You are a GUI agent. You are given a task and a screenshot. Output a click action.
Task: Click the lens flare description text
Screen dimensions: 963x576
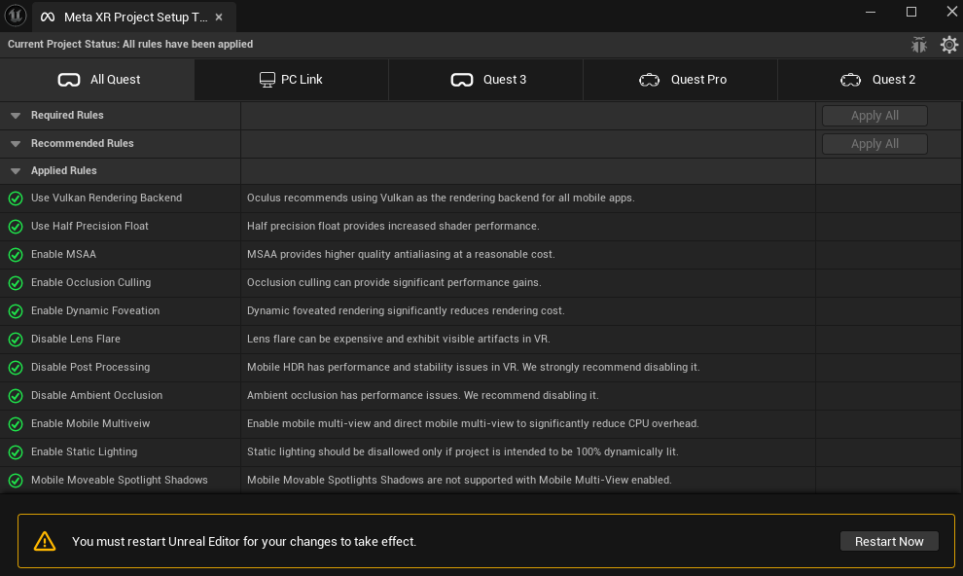pos(399,339)
